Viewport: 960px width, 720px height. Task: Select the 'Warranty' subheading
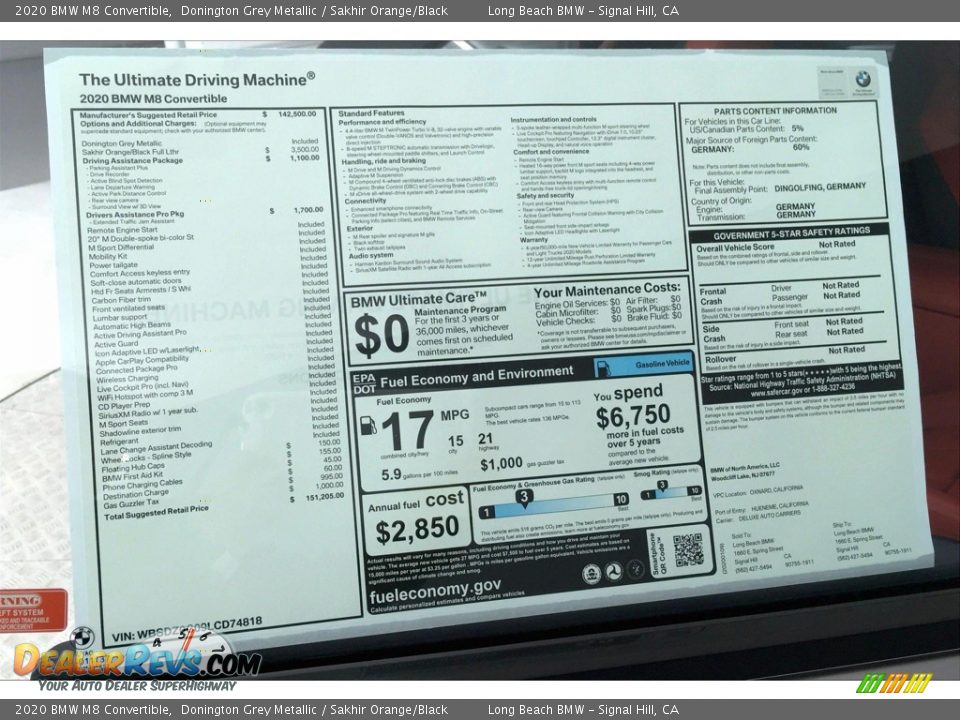click(x=534, y=240)
